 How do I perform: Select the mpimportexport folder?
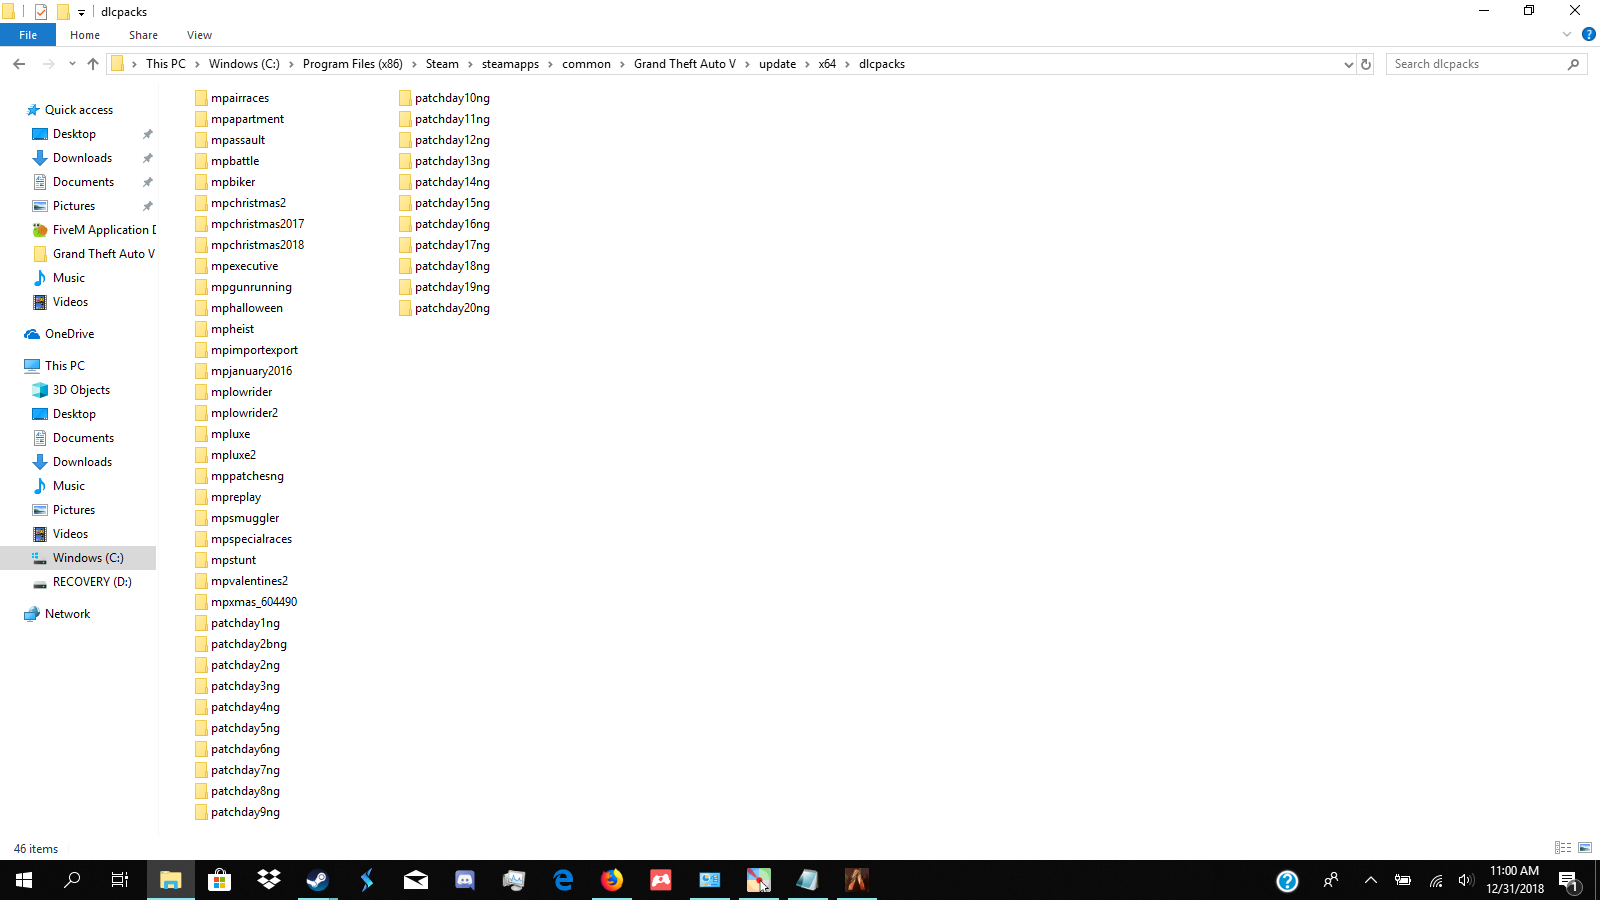tap(247, 350)
